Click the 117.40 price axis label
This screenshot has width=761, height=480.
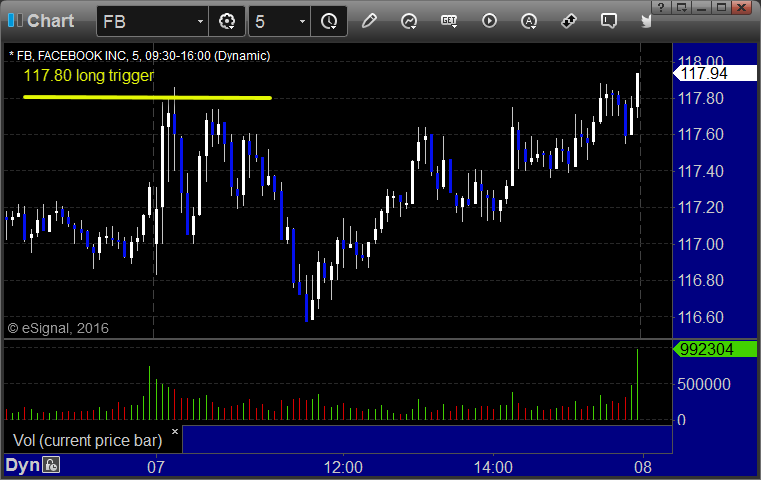coord(700,171)
